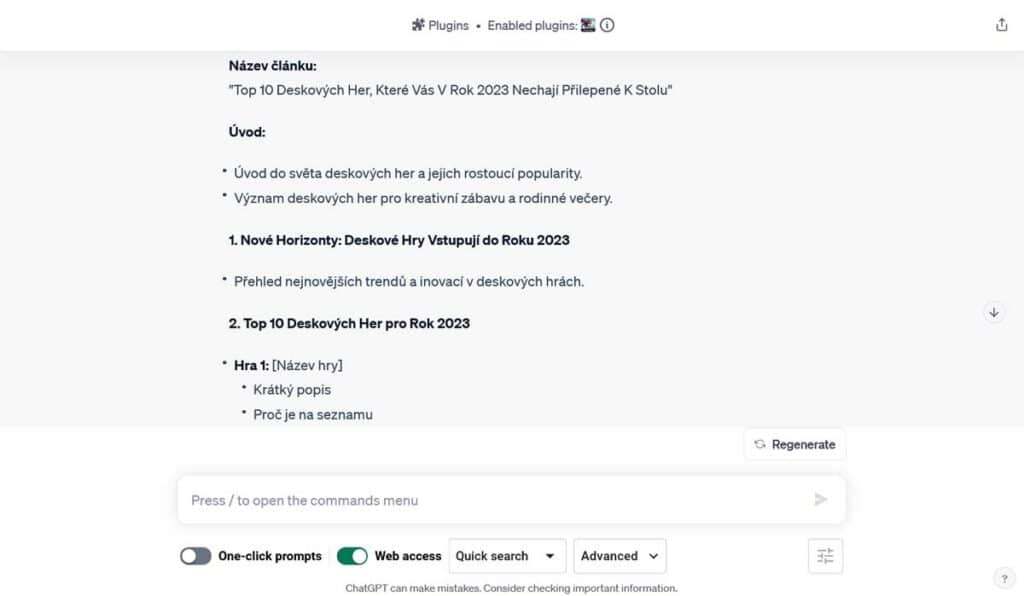Click the scroll-to-bottom arrow icon
This screenshot has height=596, width=1024.
click(994, 312)
